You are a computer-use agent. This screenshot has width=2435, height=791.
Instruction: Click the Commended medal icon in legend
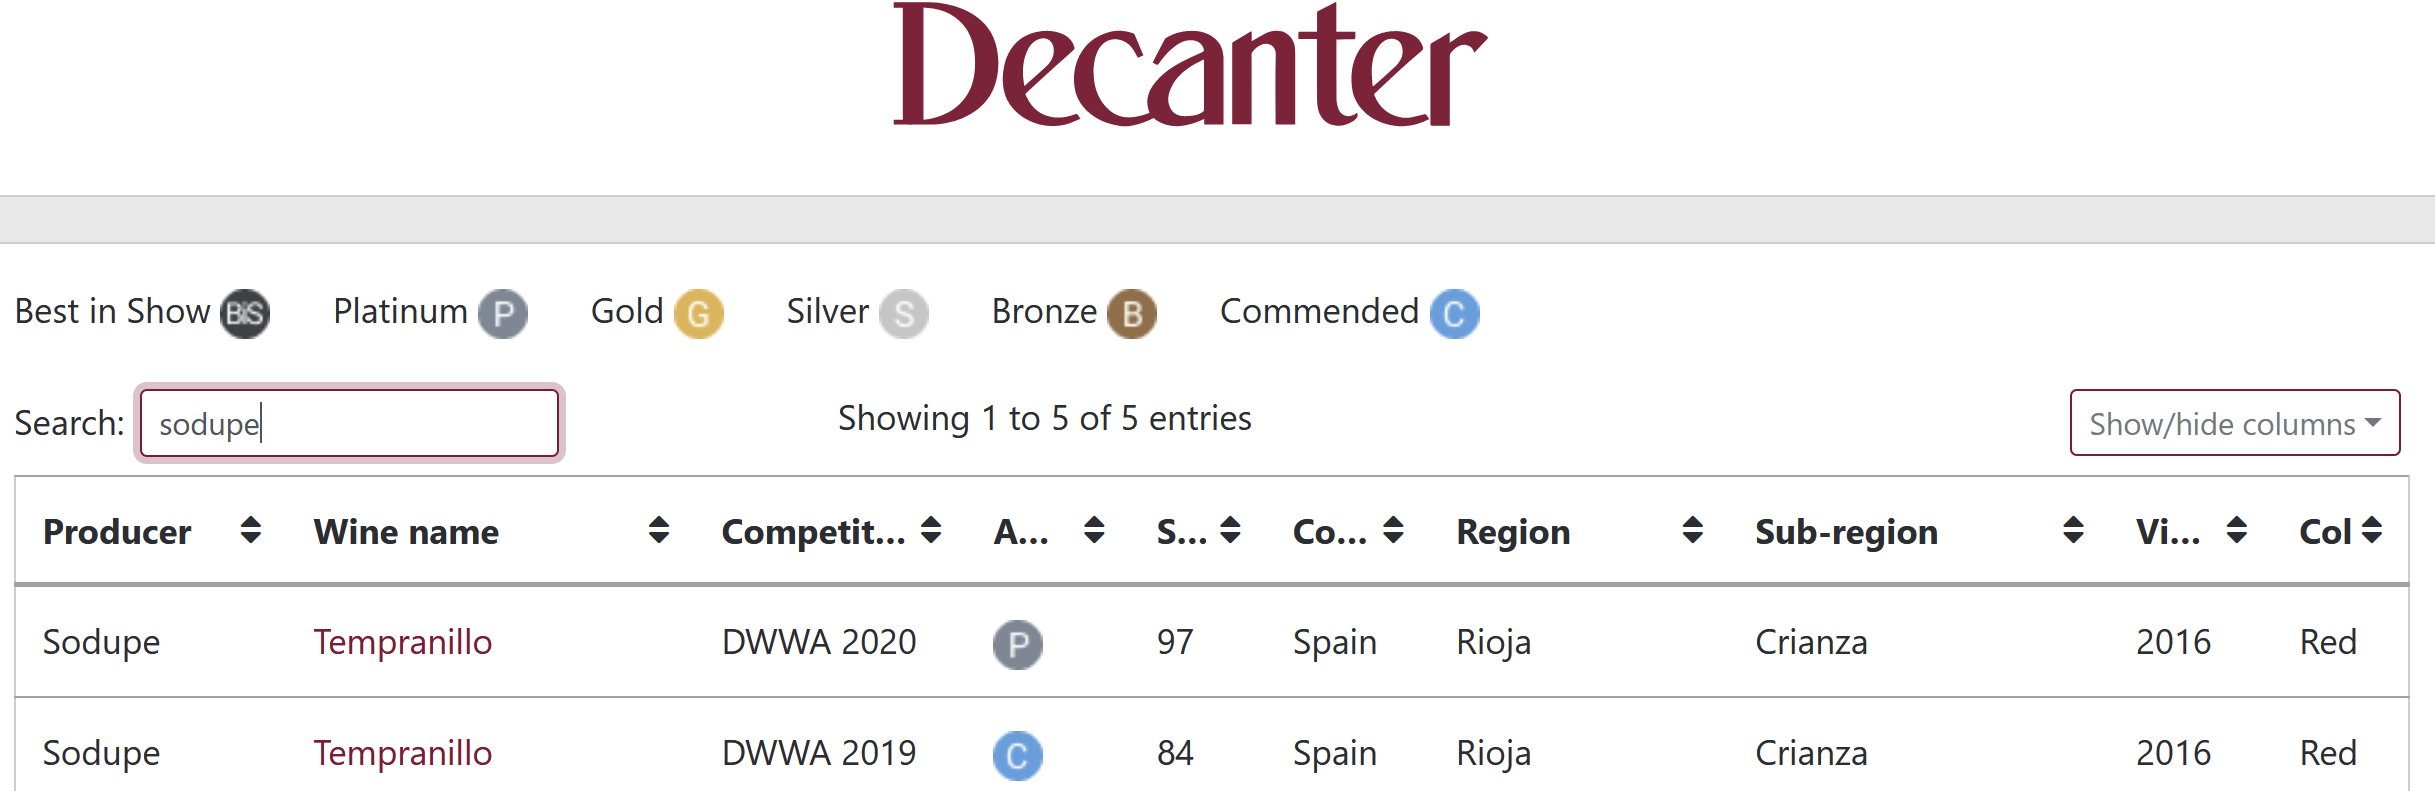(1454, 314)
